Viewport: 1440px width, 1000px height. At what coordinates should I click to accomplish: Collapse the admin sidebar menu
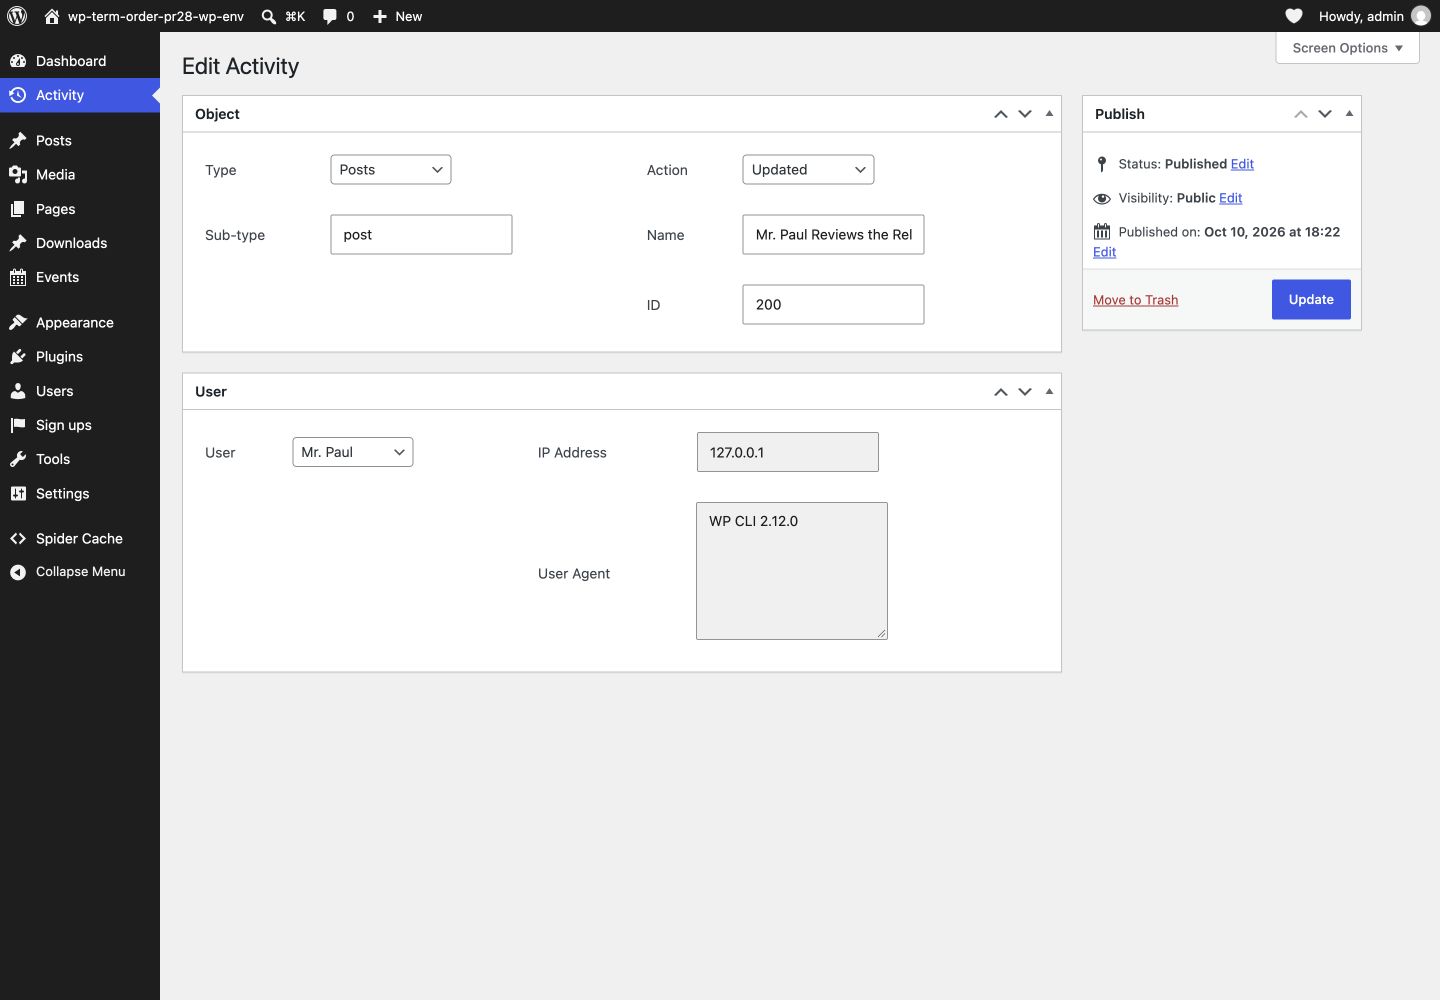tap(80, 572)
